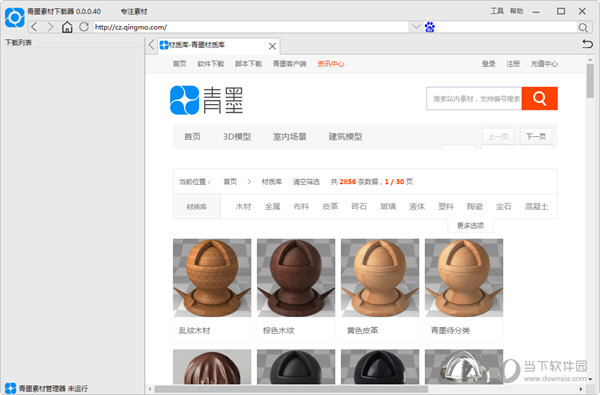Click the site search input field
Screen dimensions: 600x395
click(x=474, y=99)
